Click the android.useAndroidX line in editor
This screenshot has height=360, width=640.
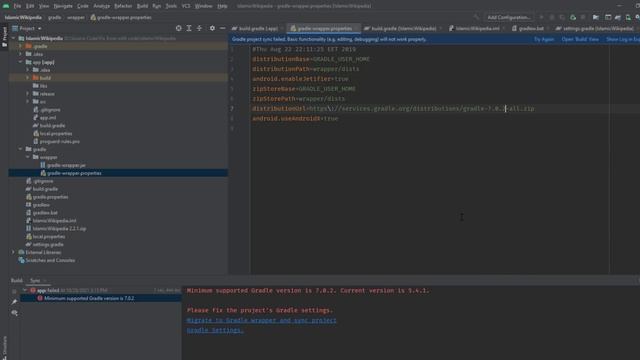click(x=295, y=119)
